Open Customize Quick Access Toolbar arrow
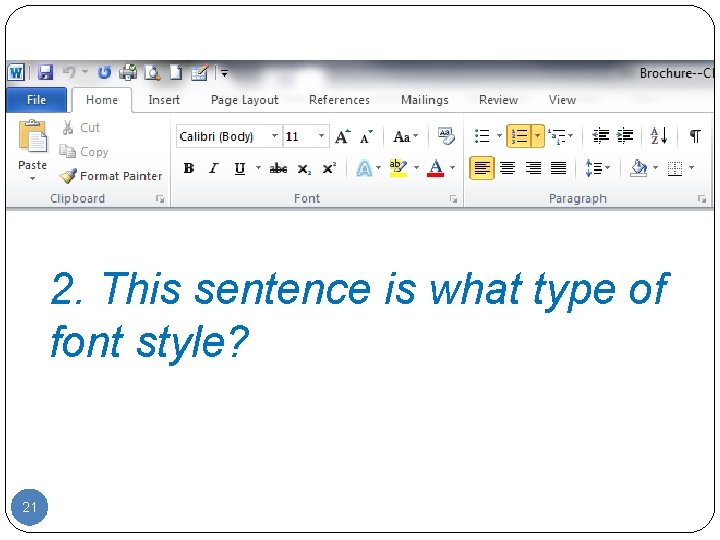Screen dimensions: 720x540 (224, 73)
